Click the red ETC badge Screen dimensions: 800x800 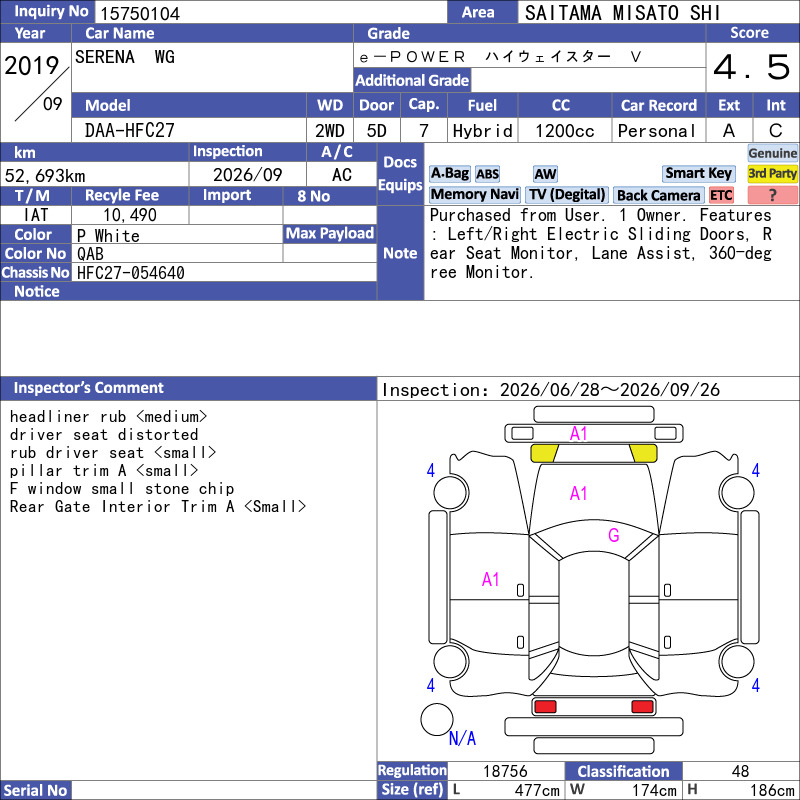click(x=721, y=195)
